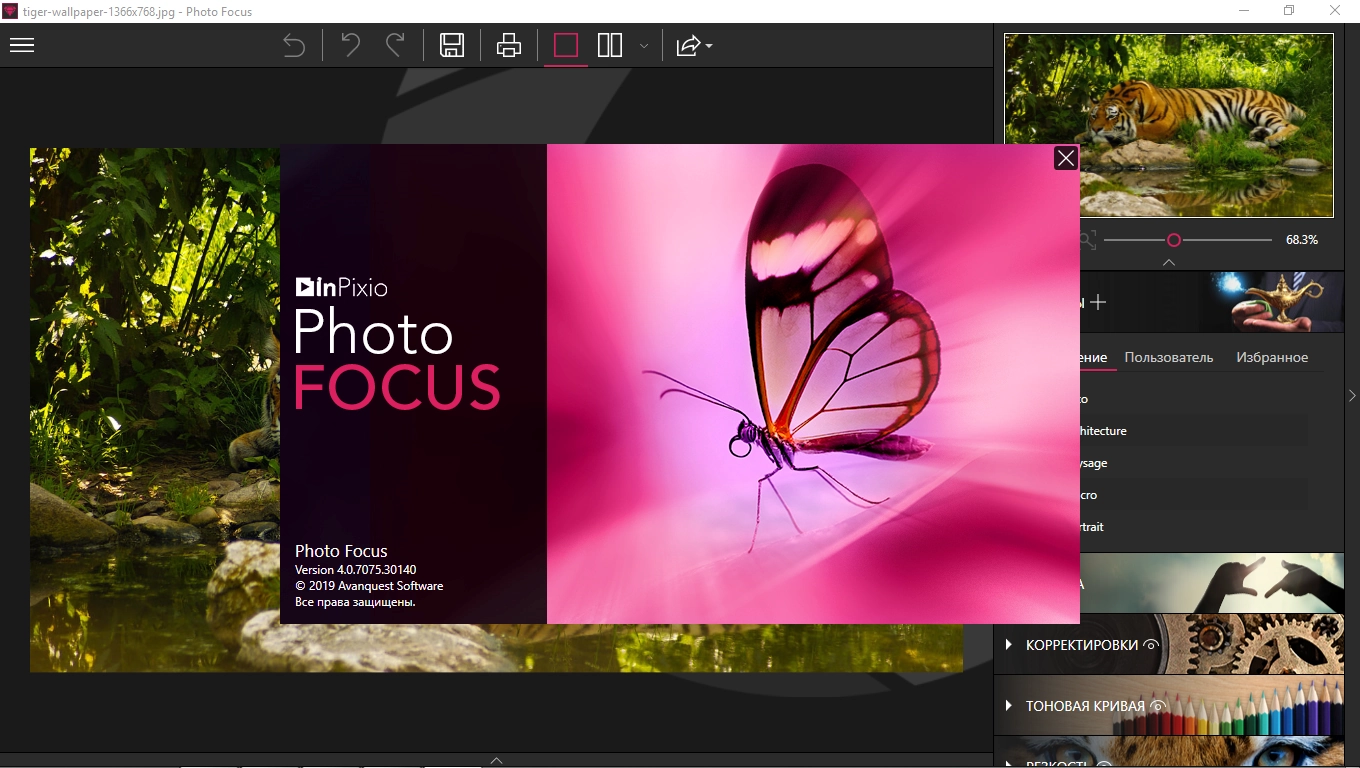Restore down the Photo Focus window
The width and height of the screenshot is (1360, 768).
coord(1289,11)
